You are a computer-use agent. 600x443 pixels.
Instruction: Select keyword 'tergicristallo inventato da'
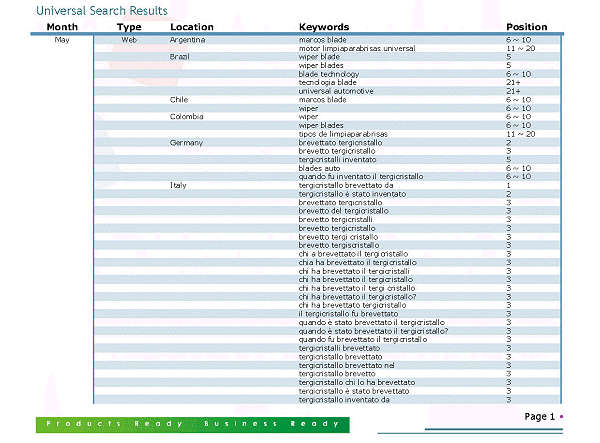pos(344,400)
